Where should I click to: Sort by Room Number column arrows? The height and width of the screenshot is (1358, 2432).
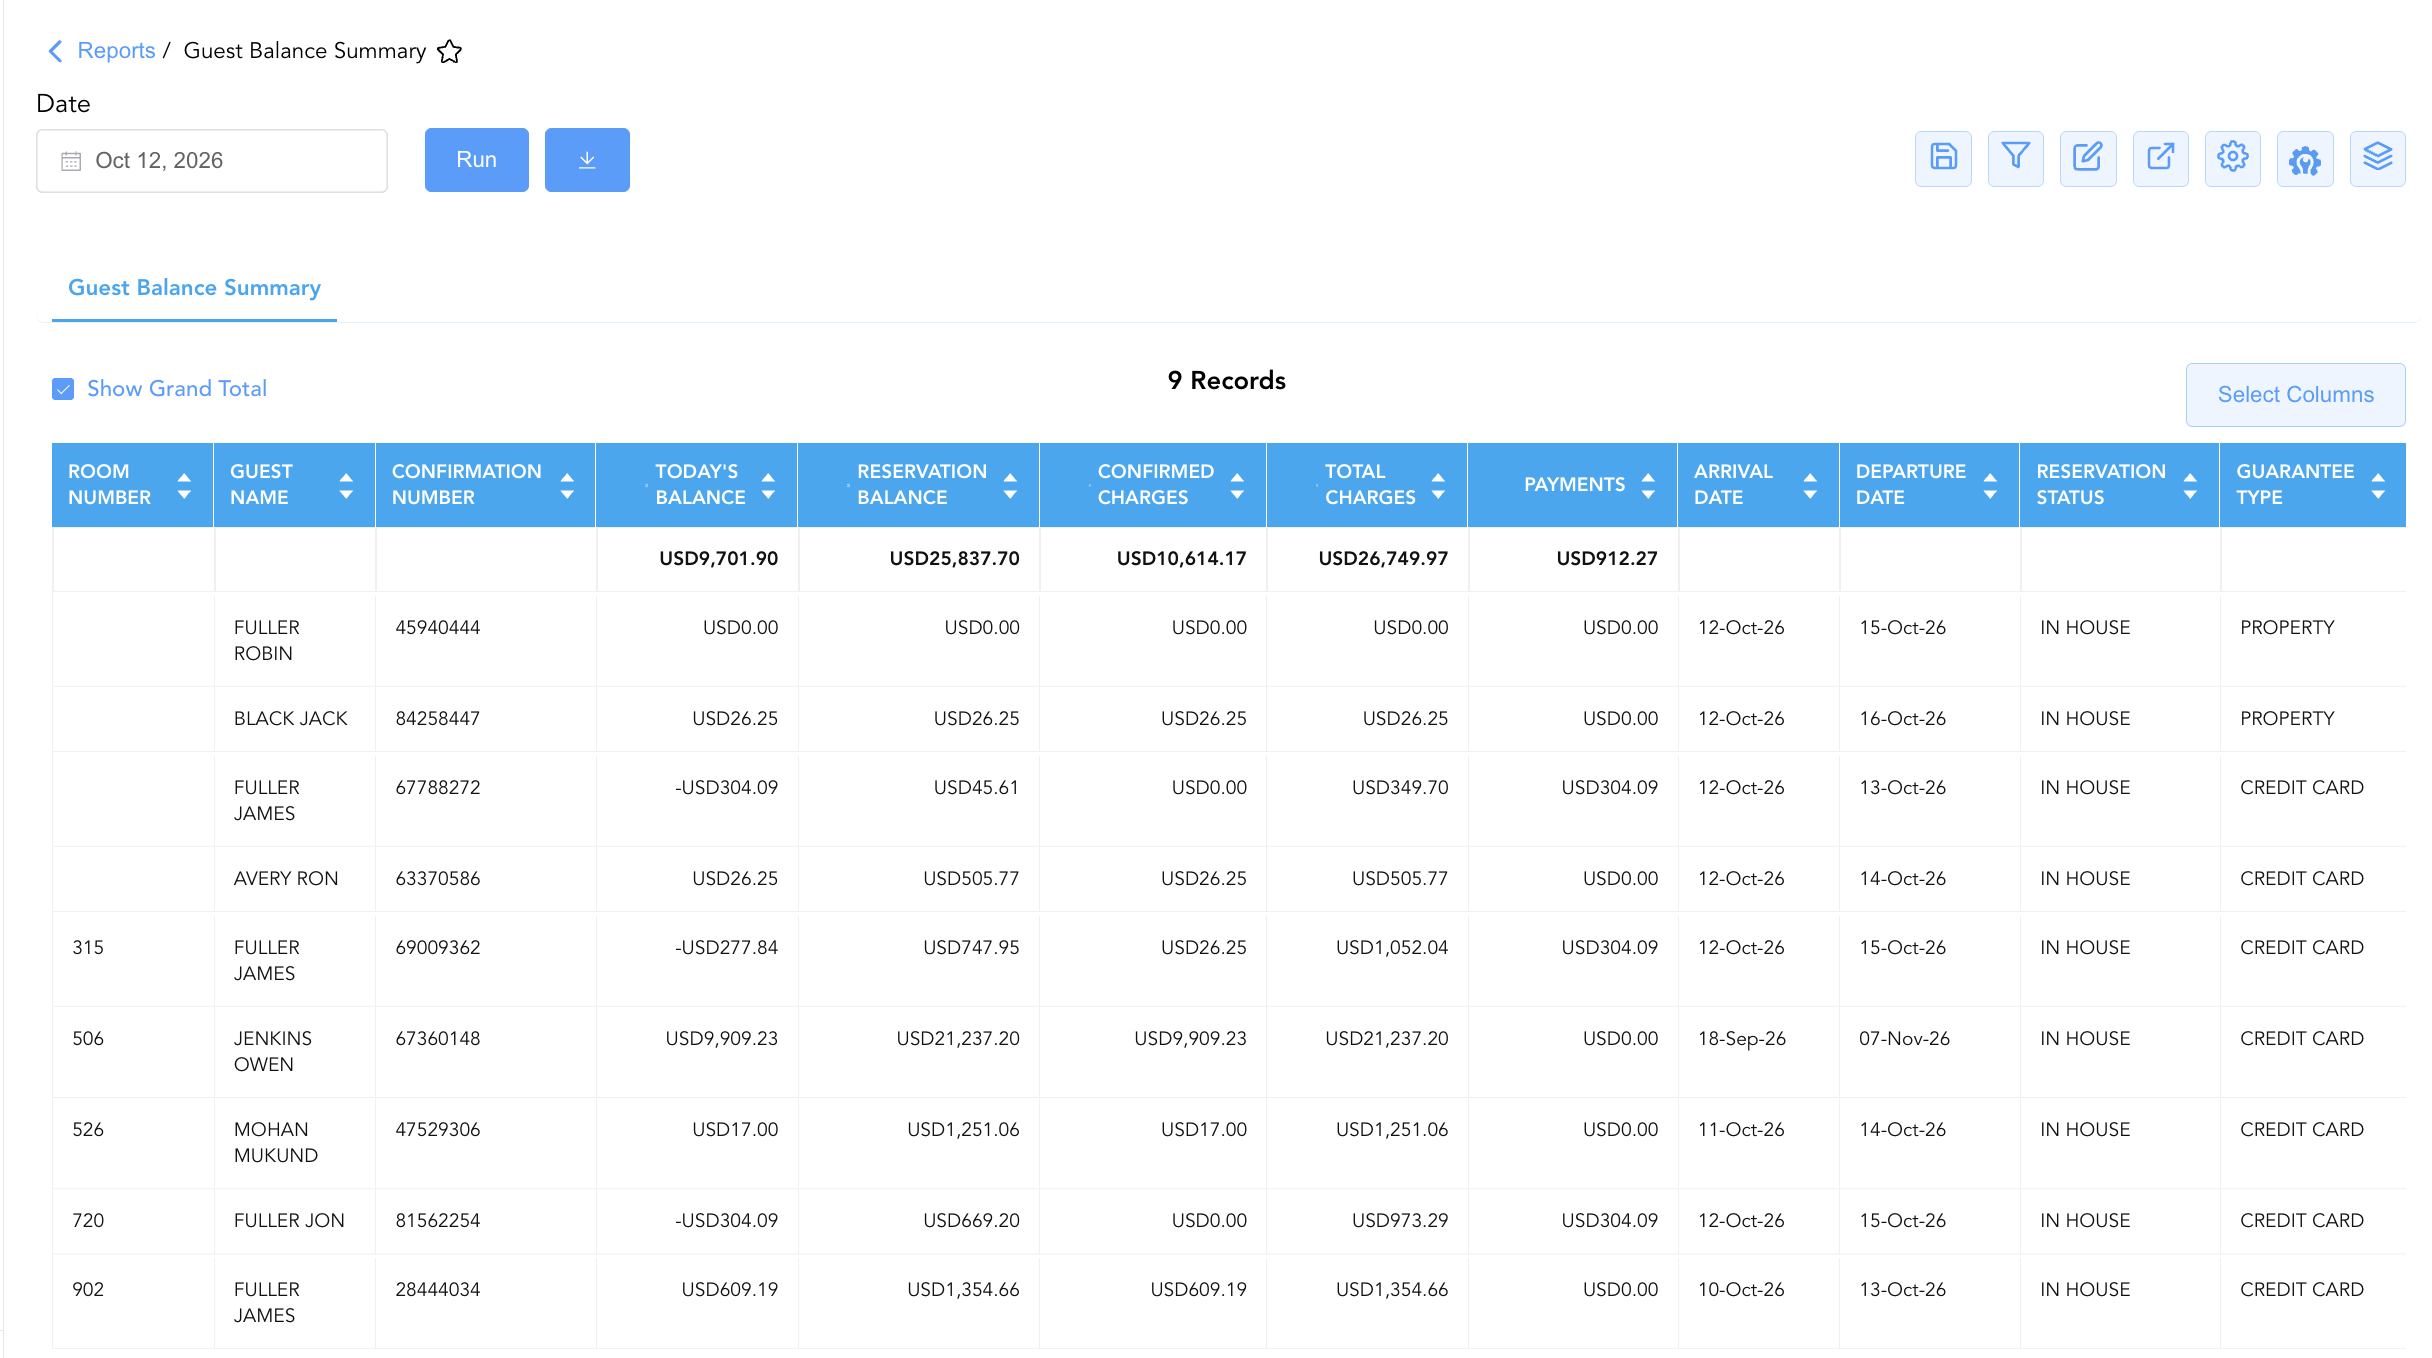(184, 485)
